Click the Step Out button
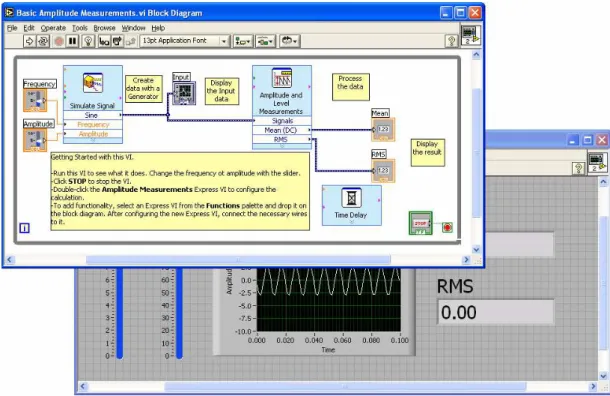Image resolution: width=610 pixels, height=396 pixels. coord(131,41)
